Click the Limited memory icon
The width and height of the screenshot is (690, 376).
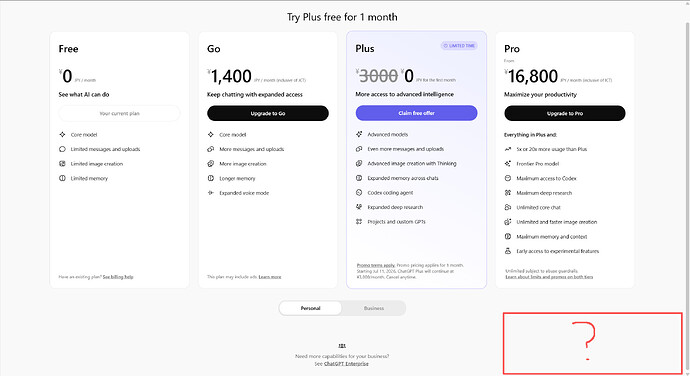pos(62,178)
